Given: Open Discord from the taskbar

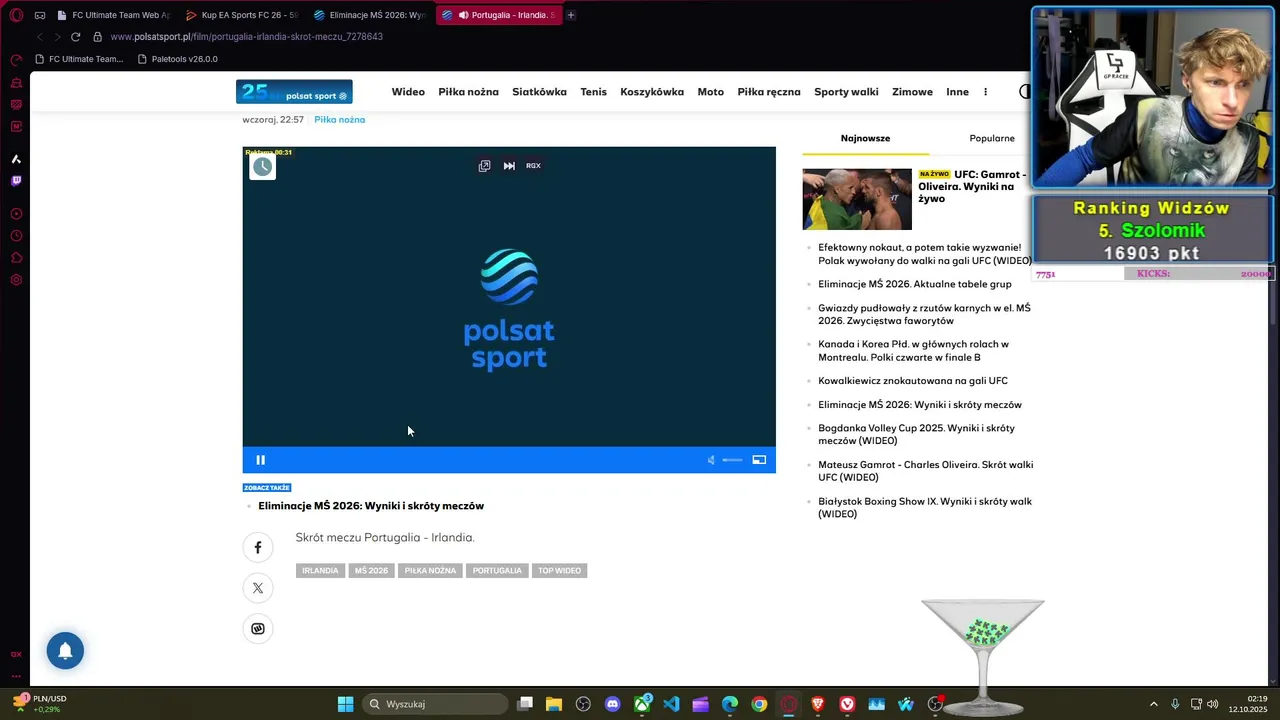Looking at the screenshot, I should tap(613, 704).
